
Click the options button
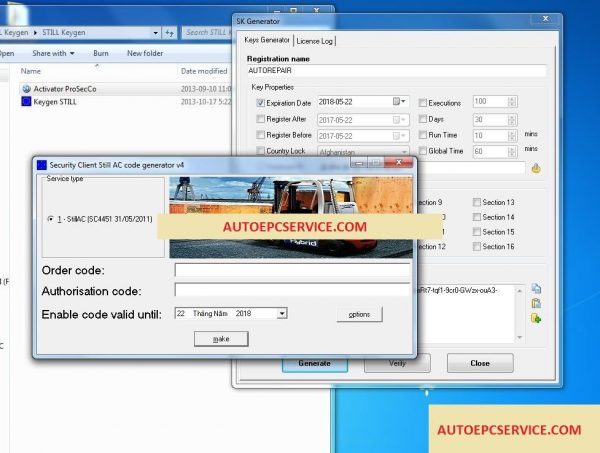(359, 314)
